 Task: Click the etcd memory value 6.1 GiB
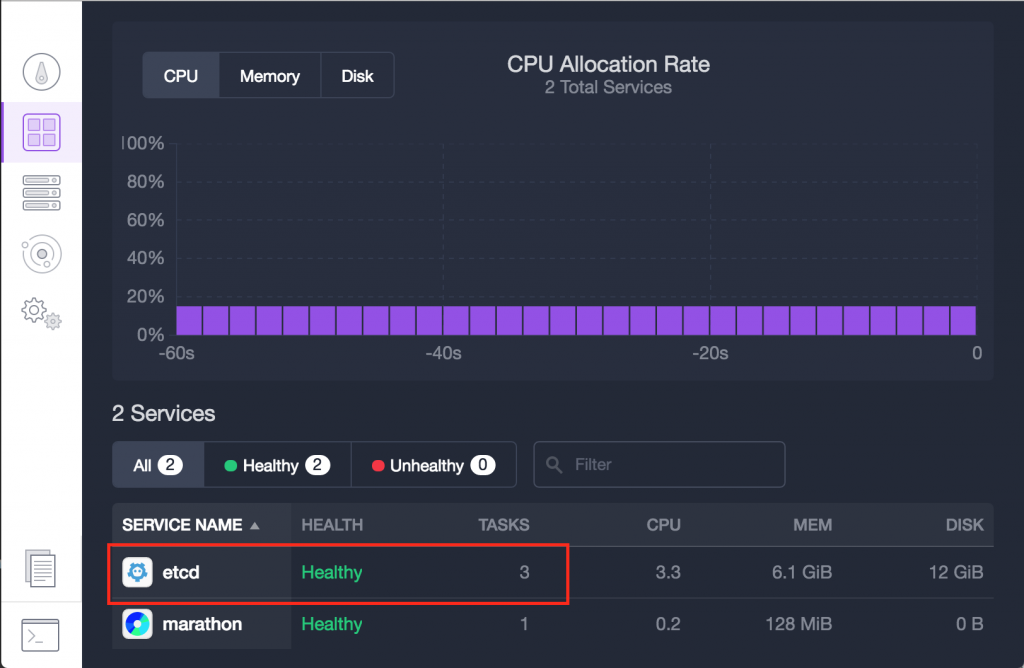point(802,573)
